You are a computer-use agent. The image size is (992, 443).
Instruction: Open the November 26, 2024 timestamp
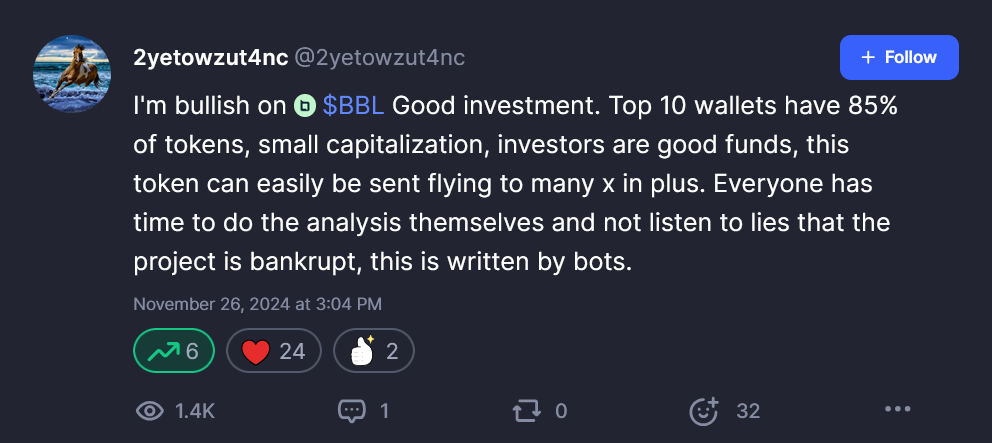click(257, 304)
